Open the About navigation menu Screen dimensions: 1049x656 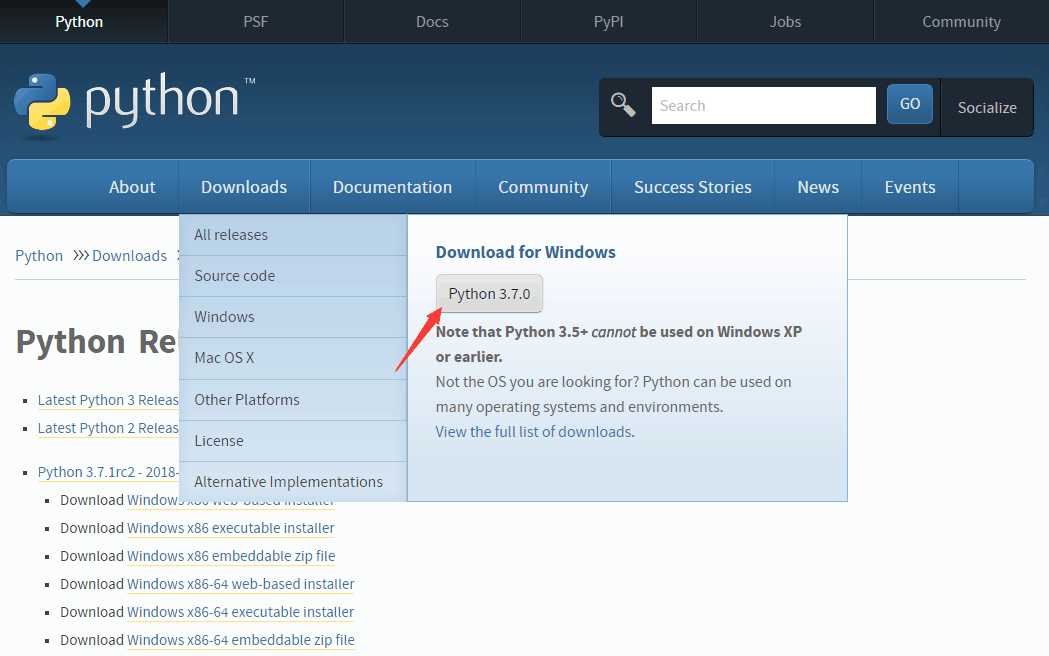(x=132, y=187)
